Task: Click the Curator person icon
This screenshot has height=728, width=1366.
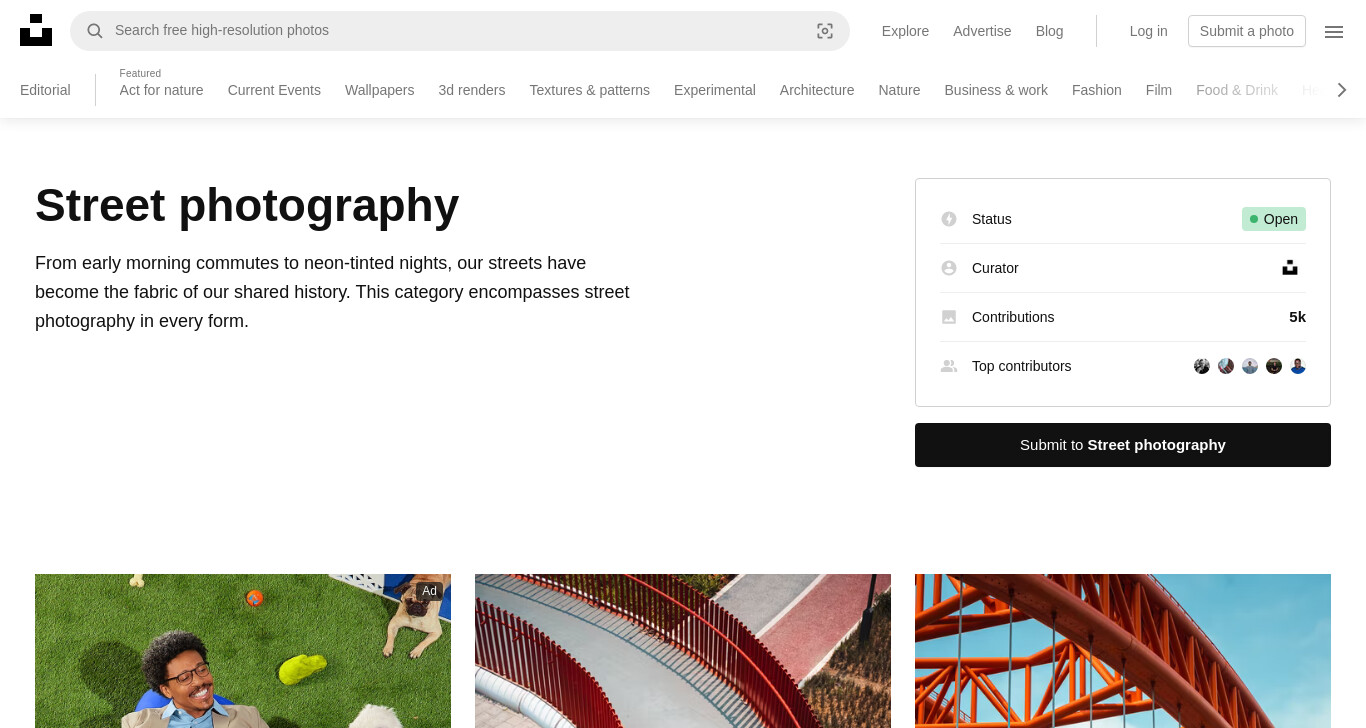Action: coord(949,268)
